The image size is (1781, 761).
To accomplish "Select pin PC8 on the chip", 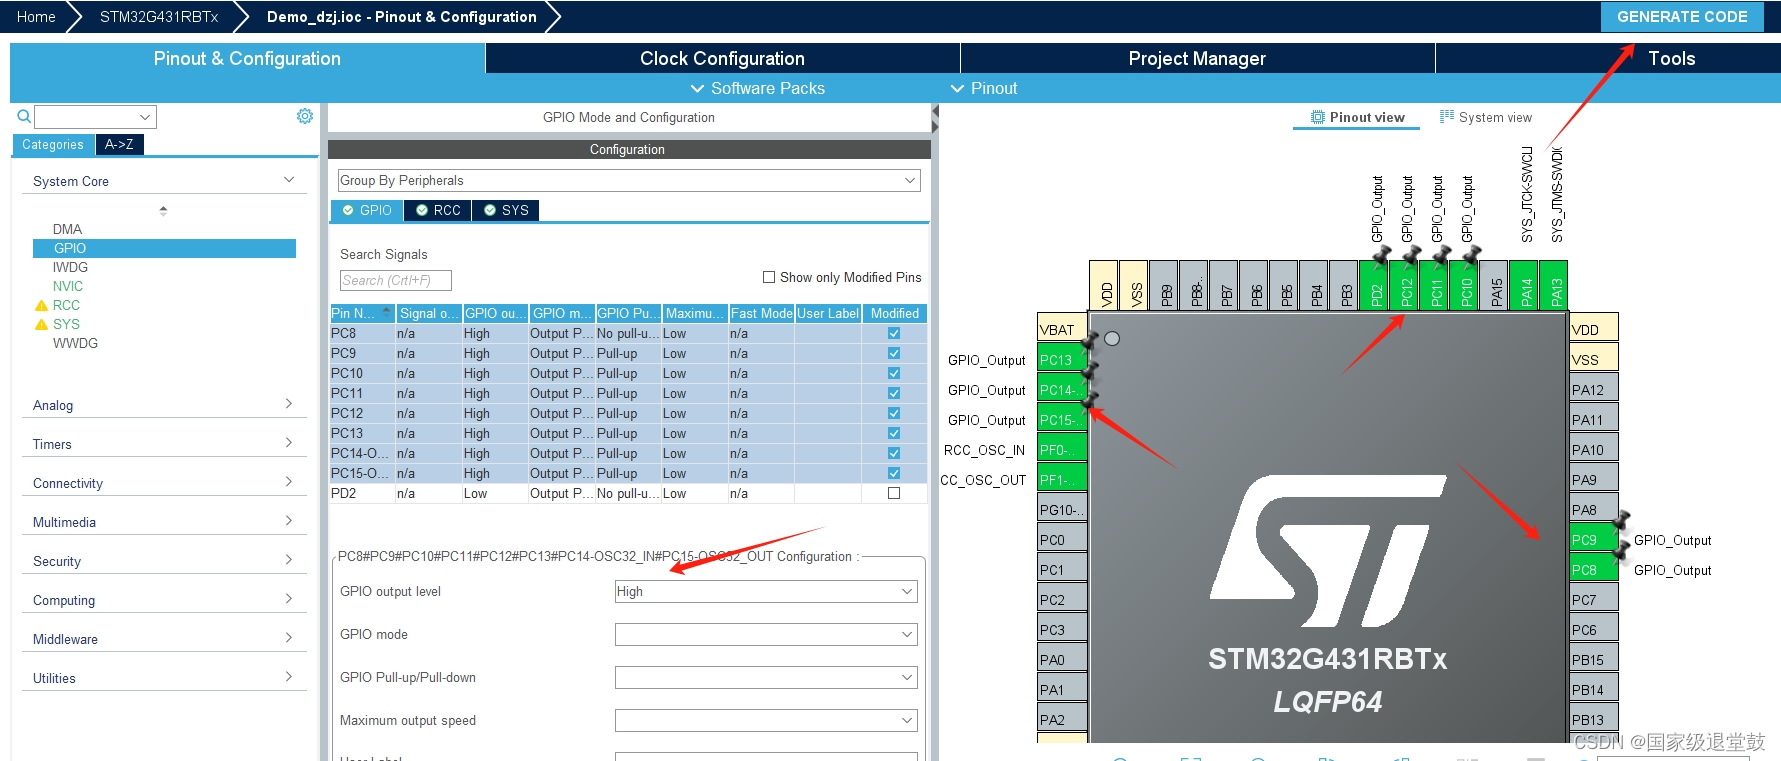I will 1594,569.
